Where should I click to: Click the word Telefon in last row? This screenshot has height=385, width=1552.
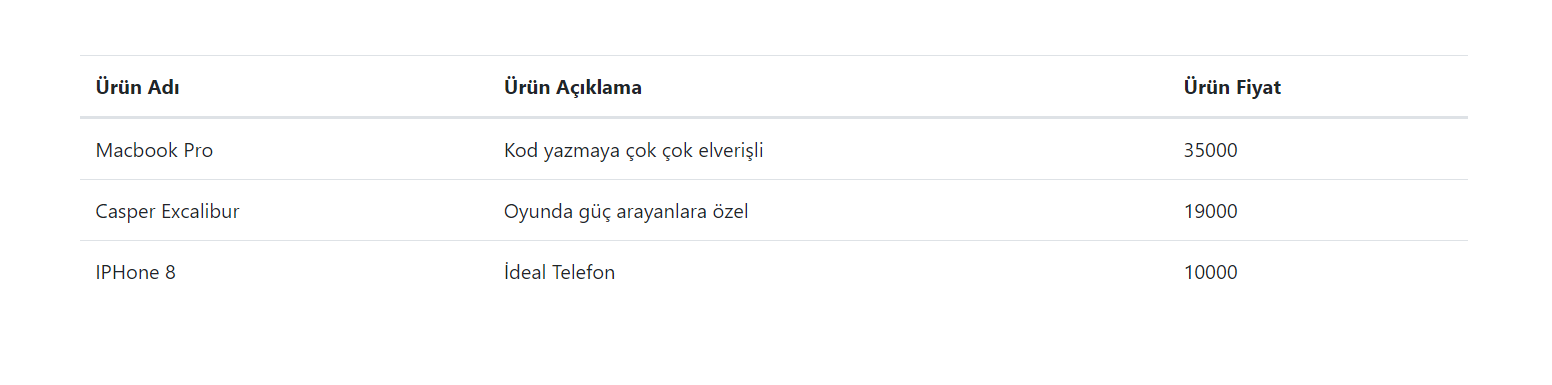pos(584,272)
